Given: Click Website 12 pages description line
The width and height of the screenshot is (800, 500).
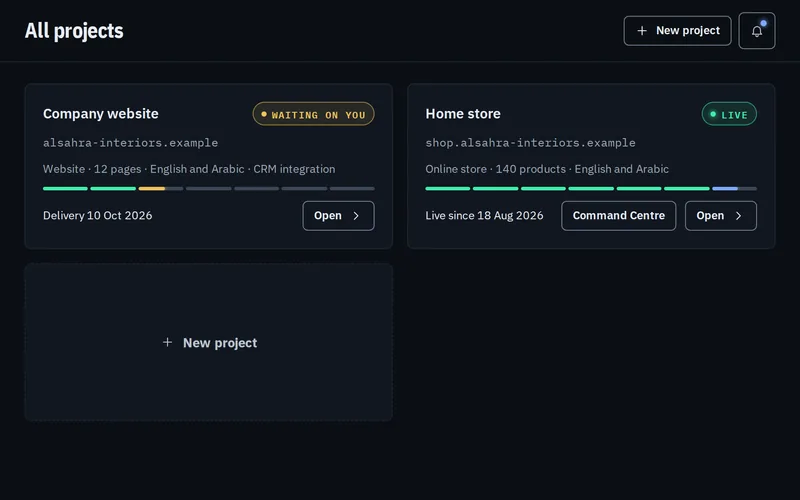Looking at the screenshot, I should [189, 169].
